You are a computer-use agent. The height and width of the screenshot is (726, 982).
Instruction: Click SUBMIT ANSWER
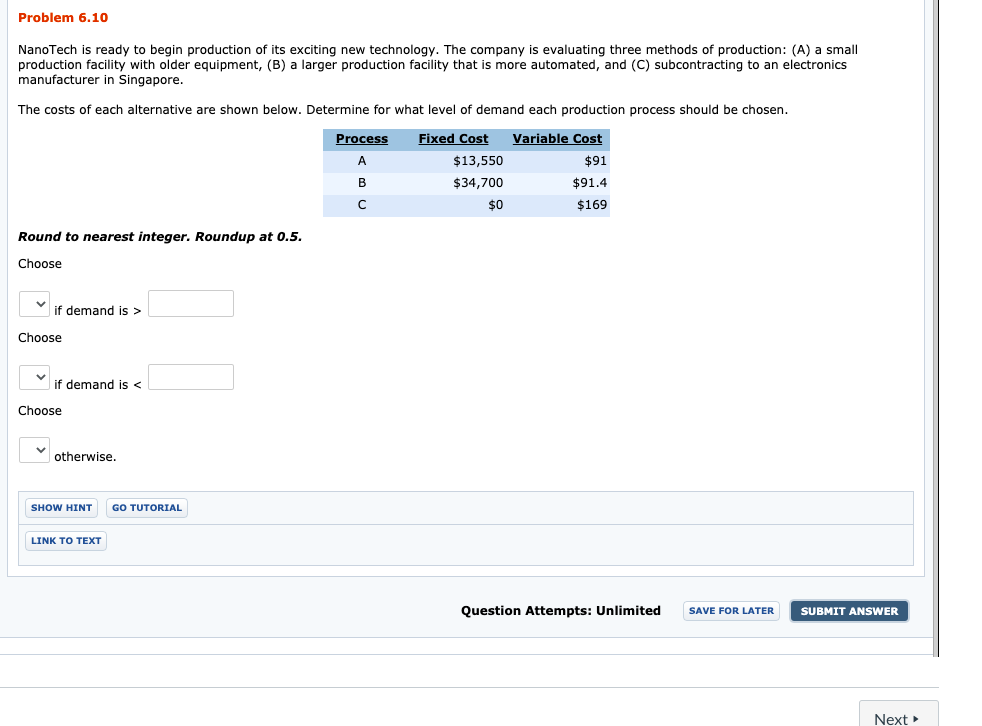[848, 610]
